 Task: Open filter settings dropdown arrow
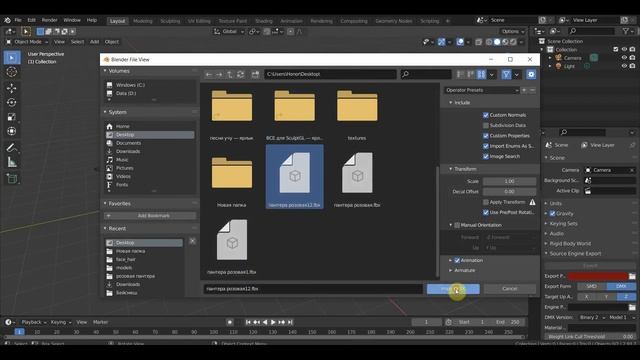(x=516, y=74)
